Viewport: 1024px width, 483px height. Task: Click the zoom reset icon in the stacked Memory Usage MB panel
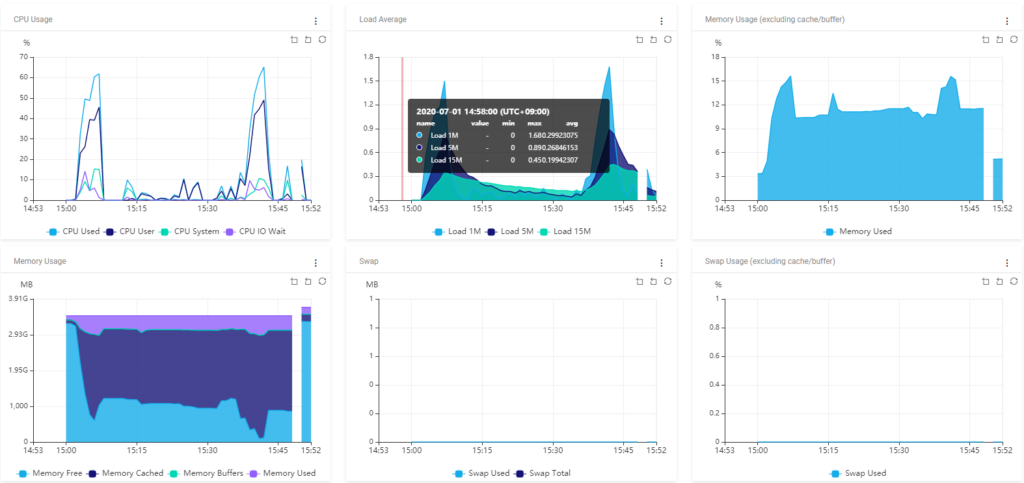tap(308, 282)
